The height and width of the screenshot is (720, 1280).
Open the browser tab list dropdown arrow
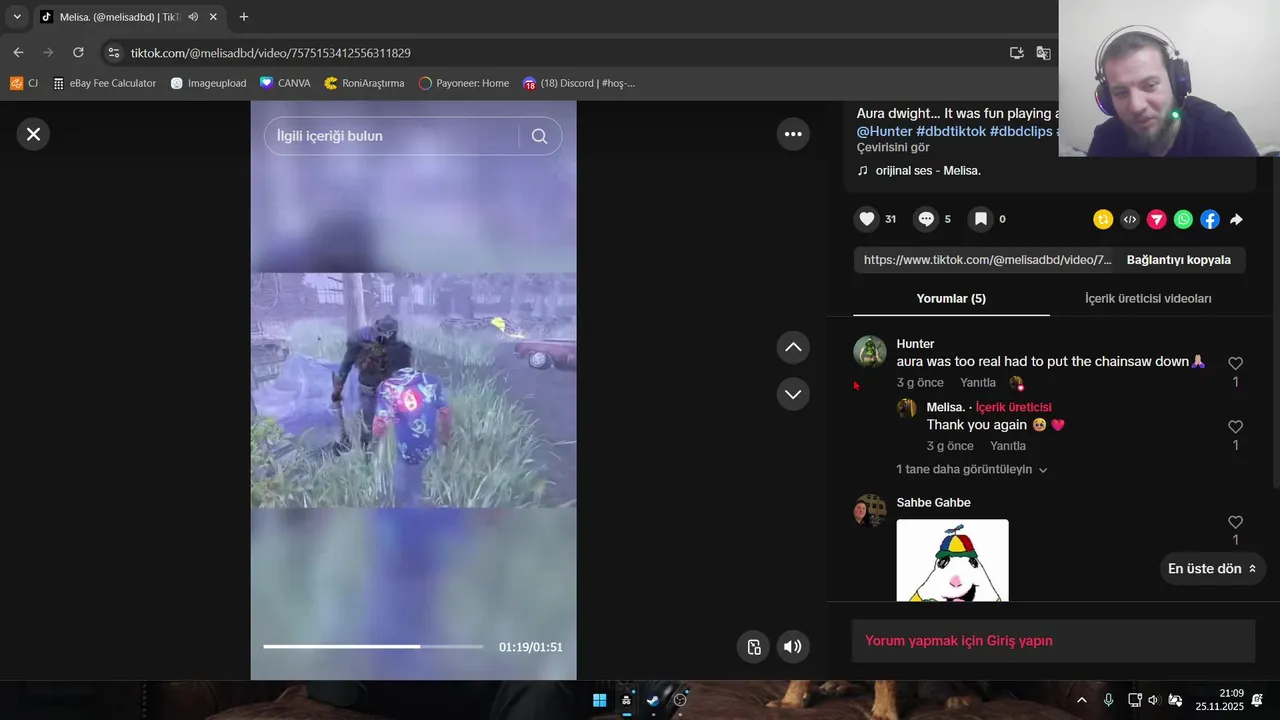(x=17, y=17)
